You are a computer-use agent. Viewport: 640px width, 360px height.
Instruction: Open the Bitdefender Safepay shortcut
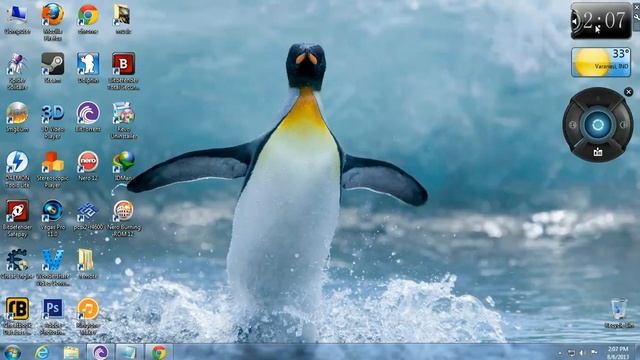[x=17, y=218]
